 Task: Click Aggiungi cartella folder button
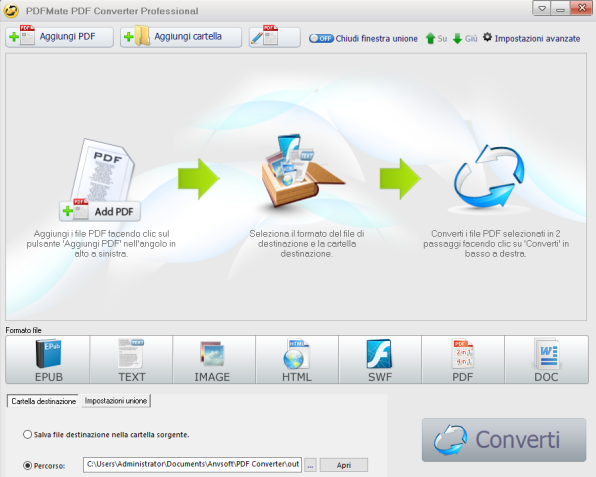point(181,37)
